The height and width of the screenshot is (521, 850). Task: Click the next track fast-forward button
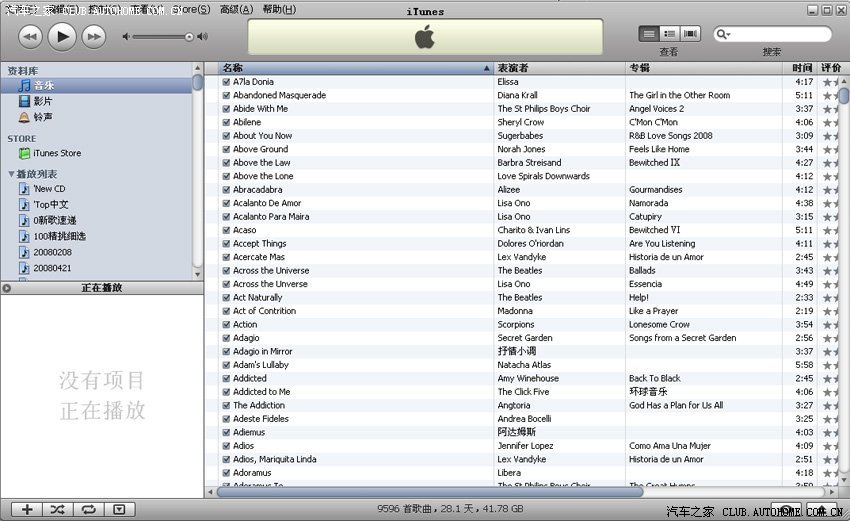(x=93, y=37)
